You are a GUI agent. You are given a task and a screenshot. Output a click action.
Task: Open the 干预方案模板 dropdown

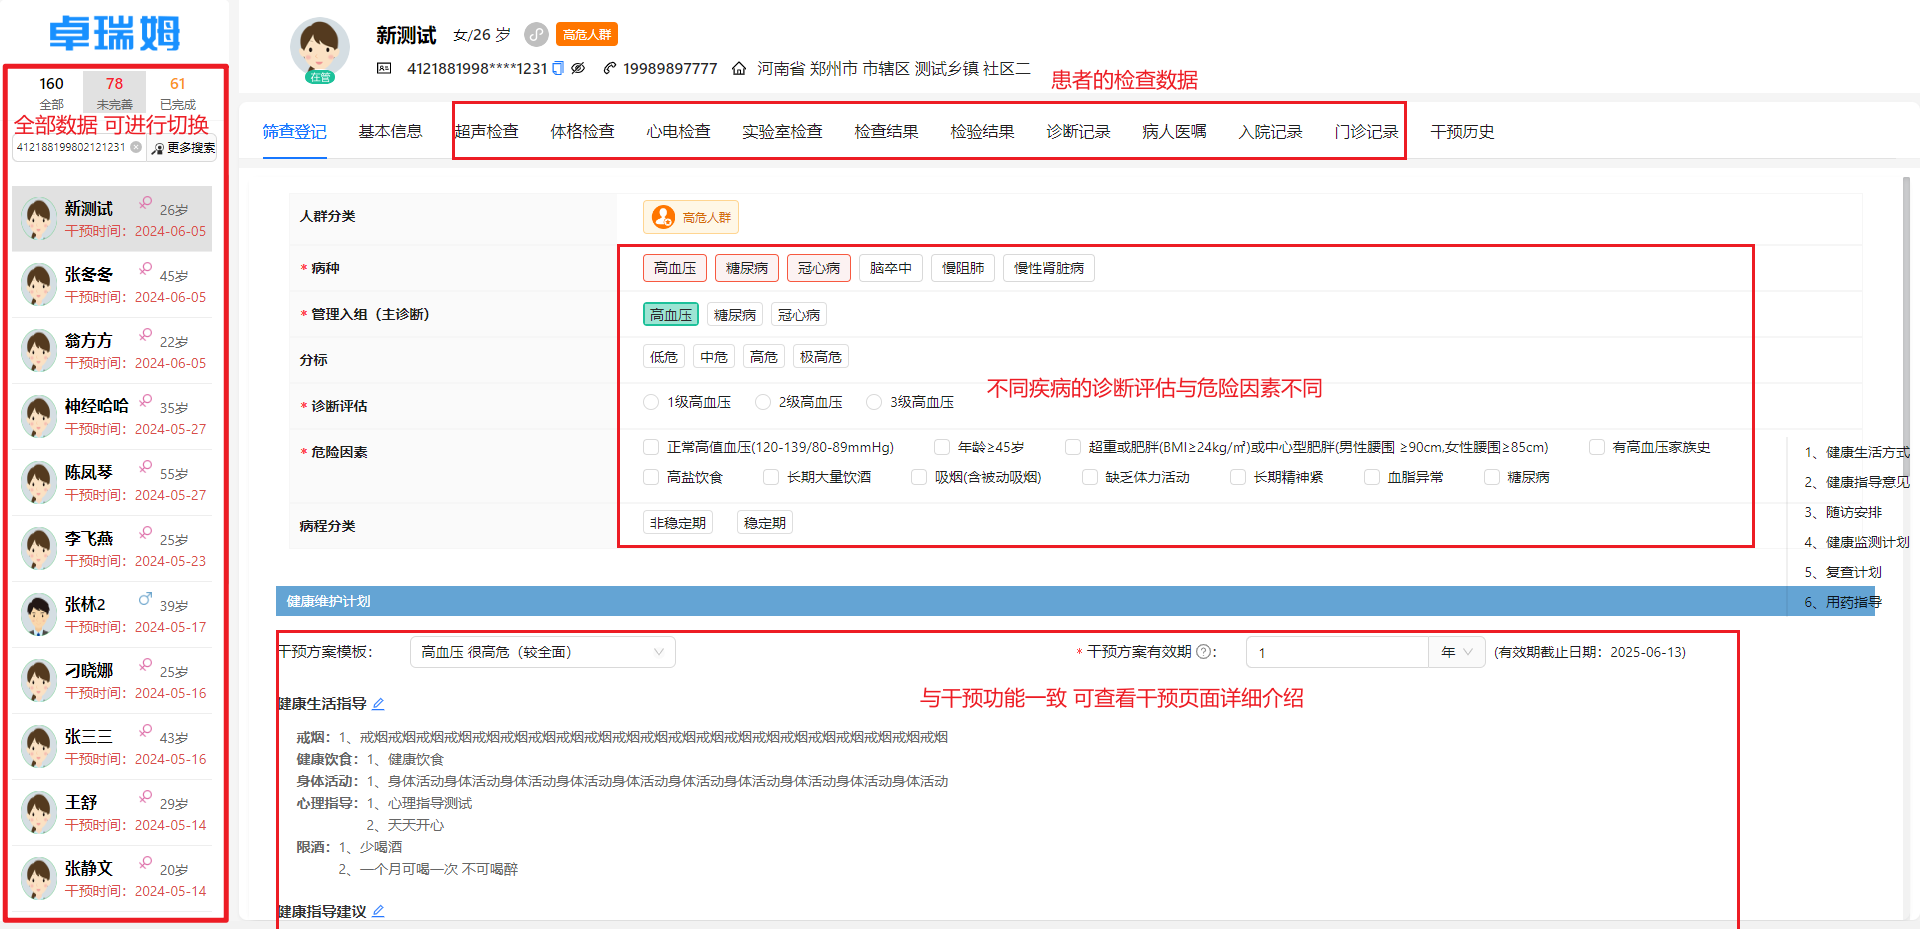(542, 652)
